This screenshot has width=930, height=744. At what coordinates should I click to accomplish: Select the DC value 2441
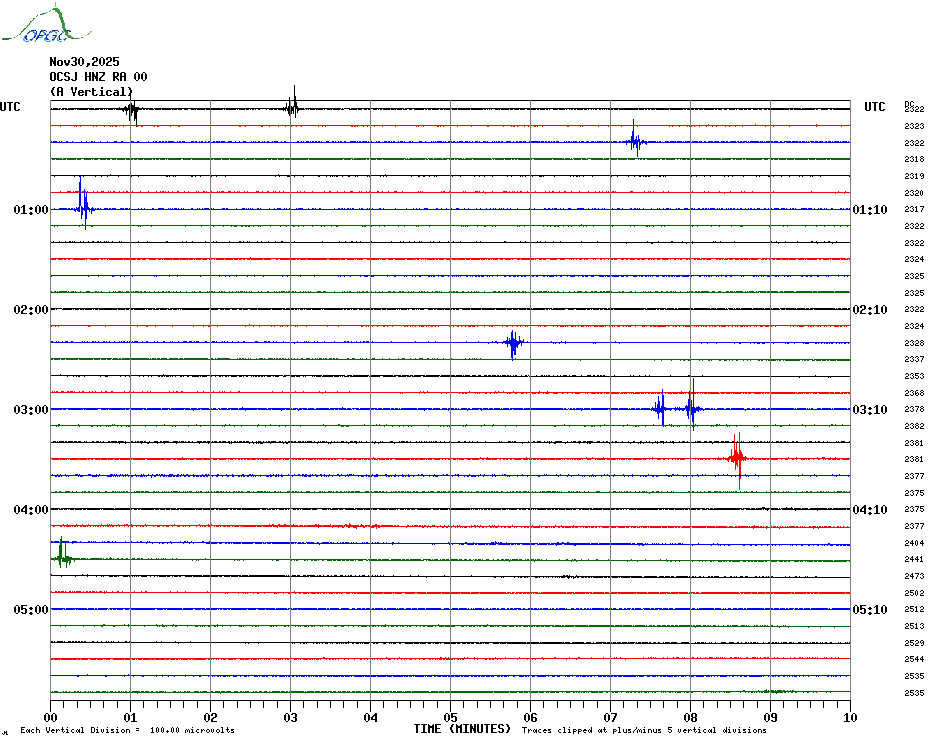point(913,560)
